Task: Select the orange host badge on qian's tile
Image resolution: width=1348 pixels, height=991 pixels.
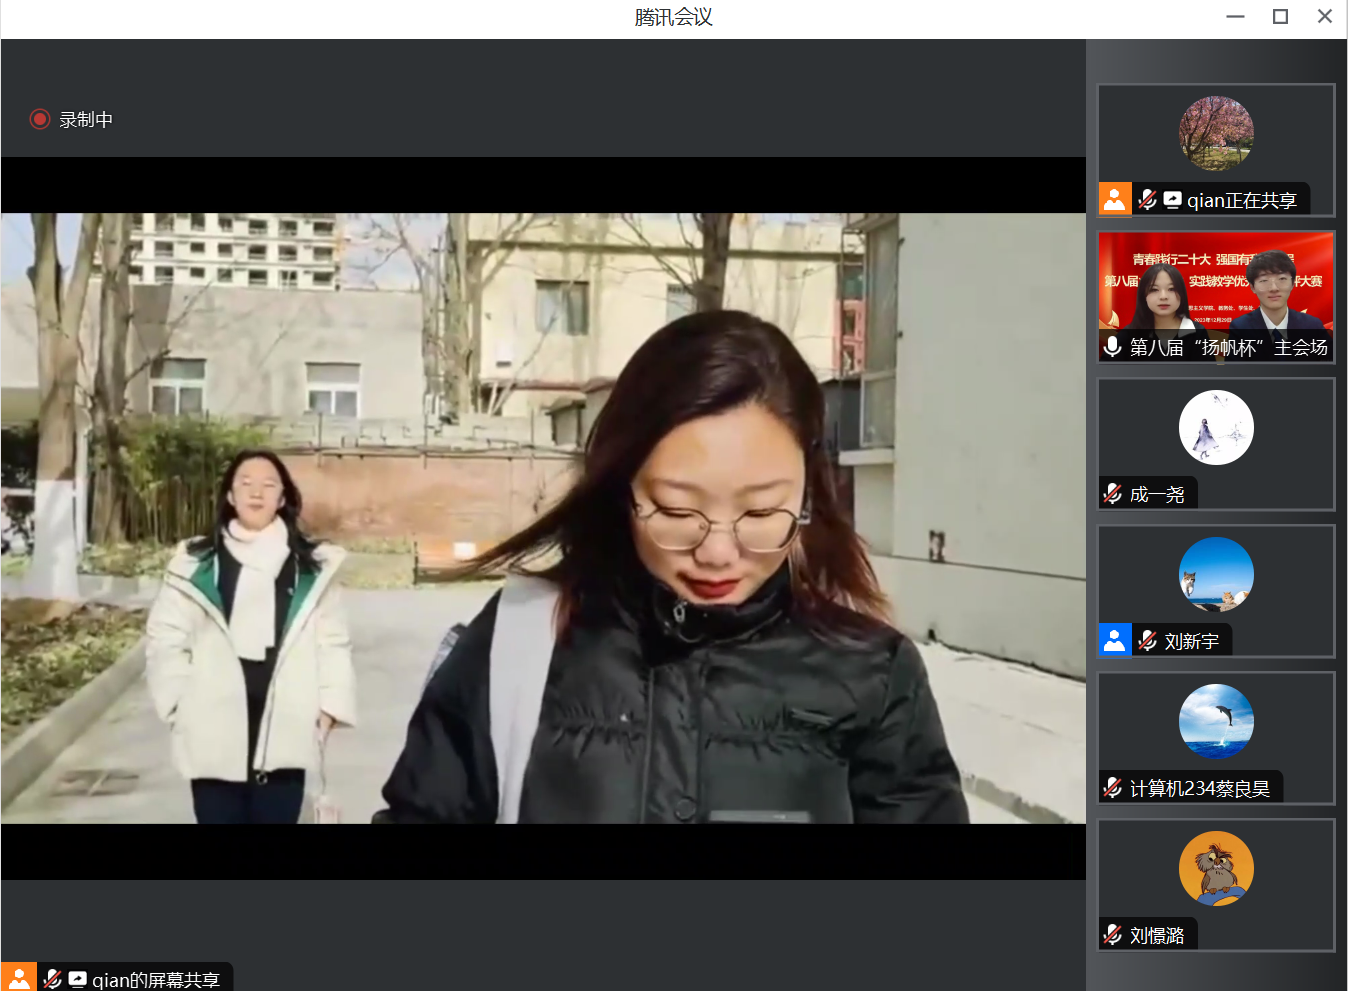Action: [1113, 198]
